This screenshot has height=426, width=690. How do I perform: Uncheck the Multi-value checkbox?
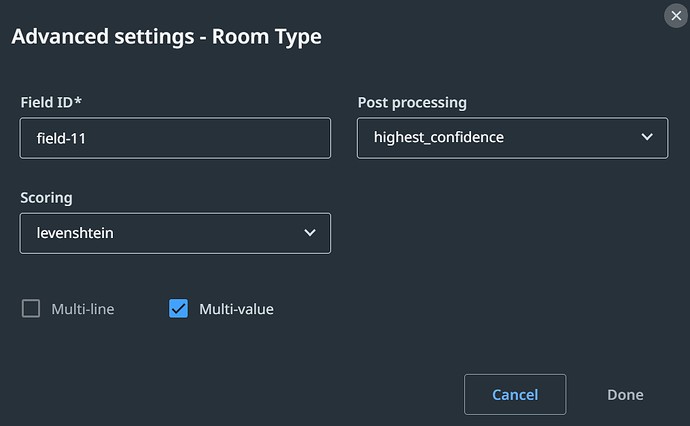pos(178,308)
